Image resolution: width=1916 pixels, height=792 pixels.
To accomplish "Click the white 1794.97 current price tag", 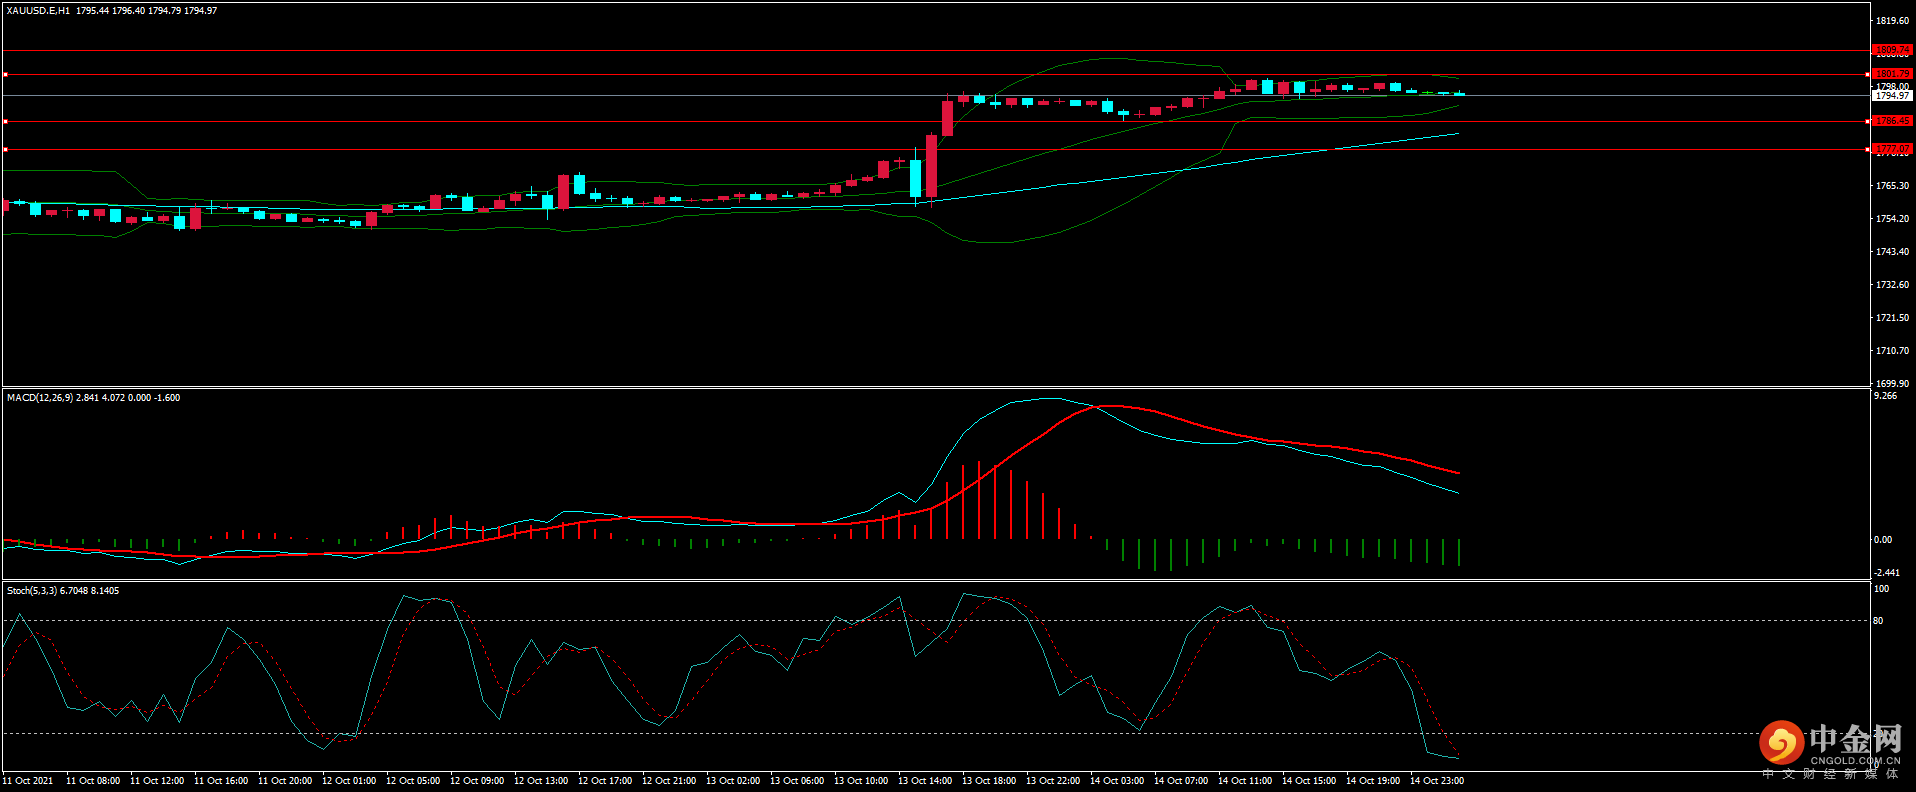I will pyautogui.click(x=1892, y=96).
